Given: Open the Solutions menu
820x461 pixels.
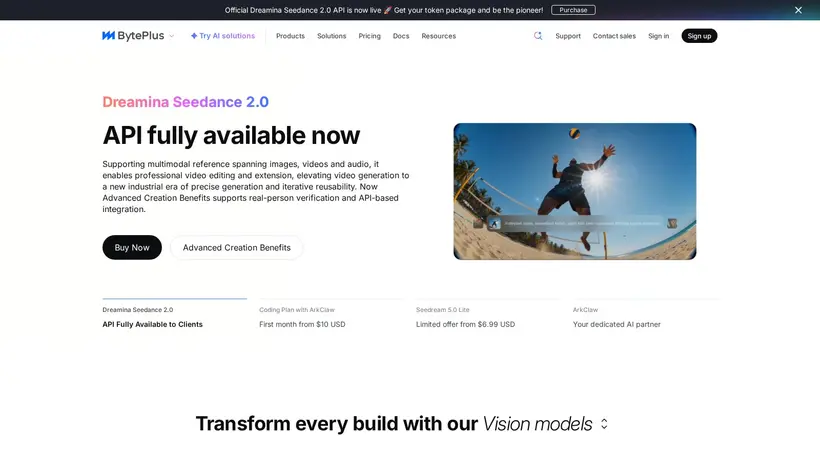Looking at the screenshot, I should pyautogui.click(x=332, y=36).
